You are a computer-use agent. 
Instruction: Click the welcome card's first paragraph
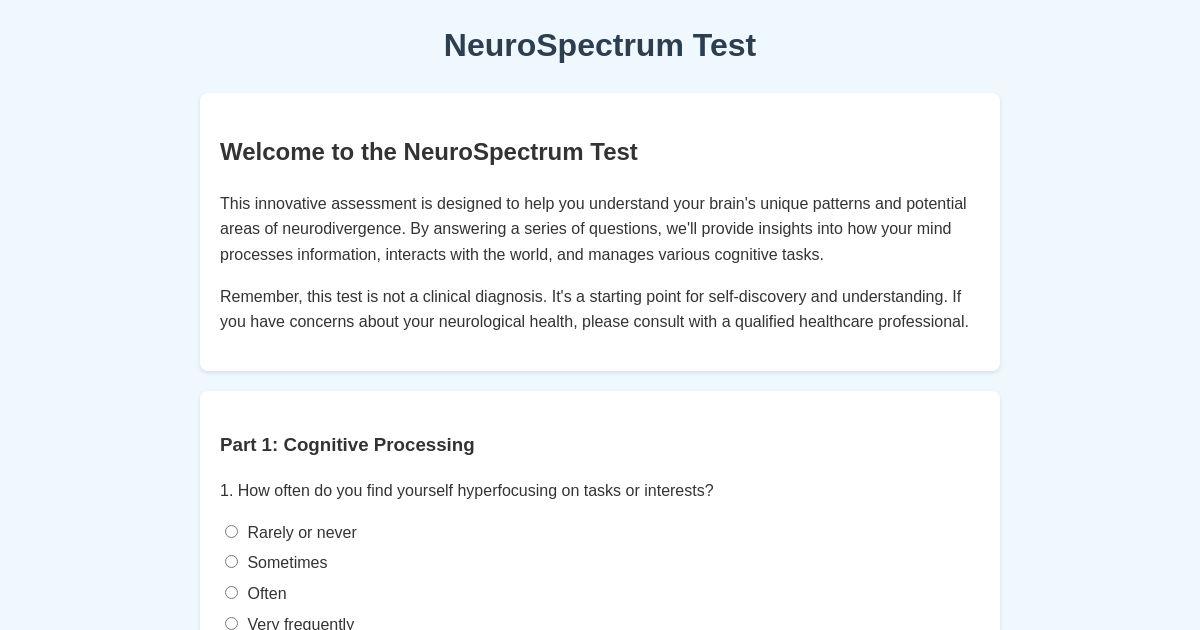pos(593,229)
